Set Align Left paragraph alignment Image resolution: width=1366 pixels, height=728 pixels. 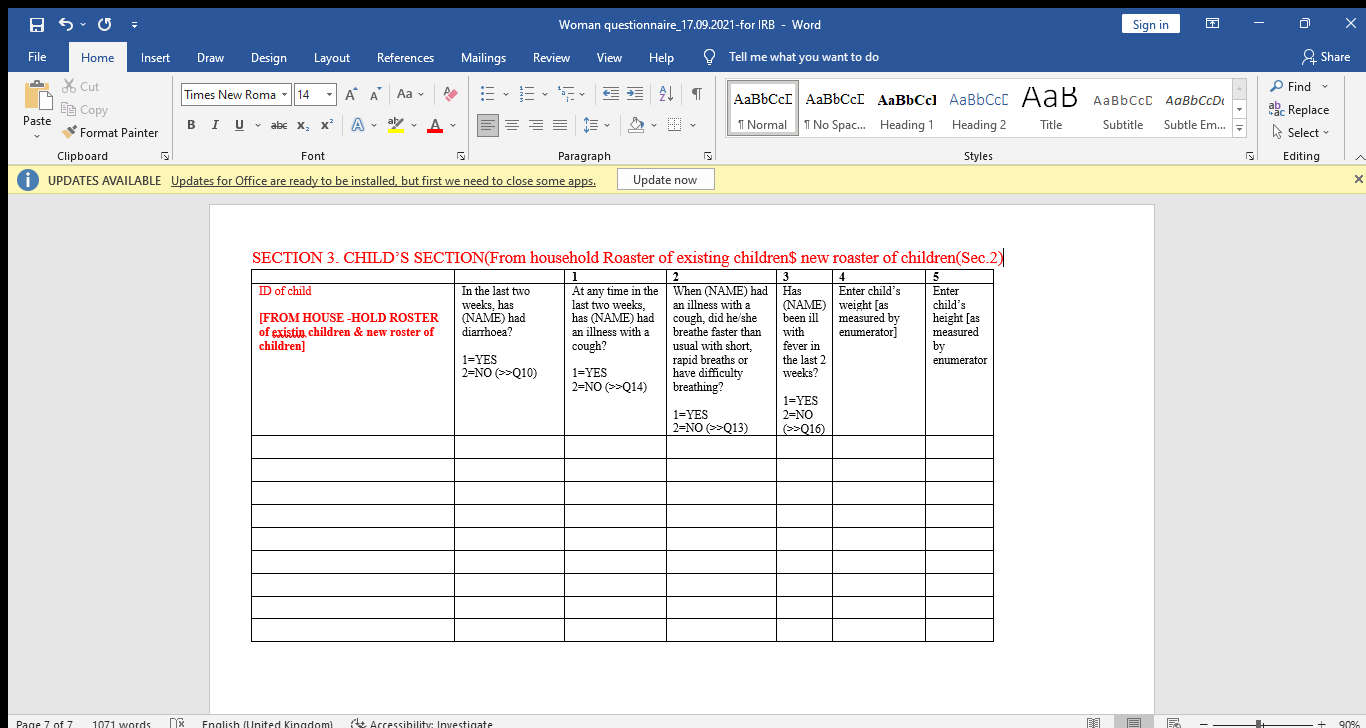coord(488,125)
